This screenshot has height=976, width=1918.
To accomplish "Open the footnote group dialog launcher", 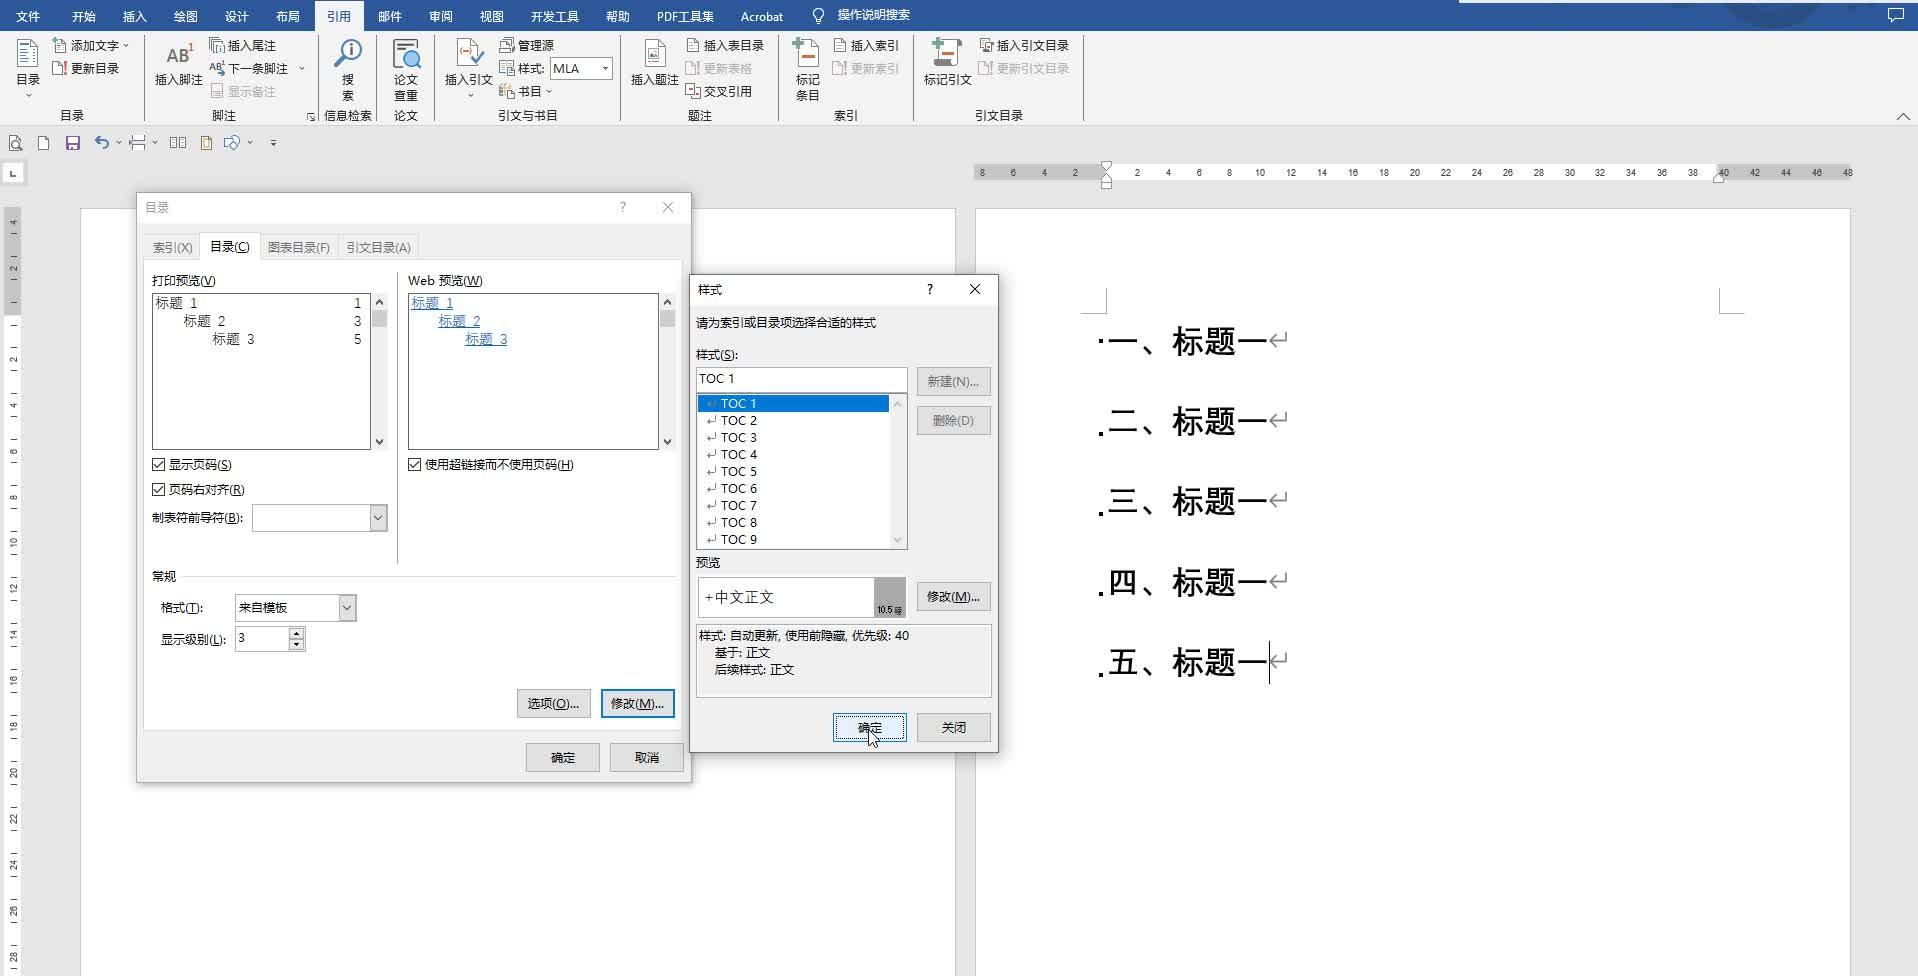I will pyautogui.click(x=311, y=117).
